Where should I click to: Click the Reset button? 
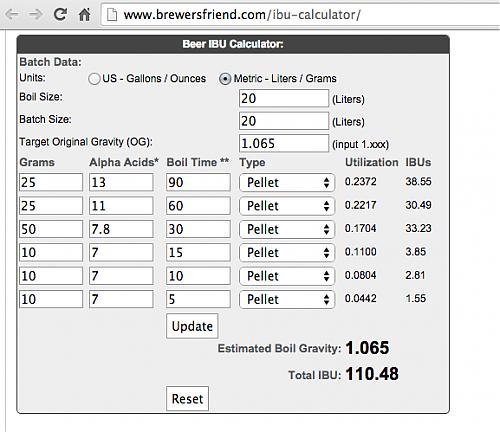pos(187,399)
